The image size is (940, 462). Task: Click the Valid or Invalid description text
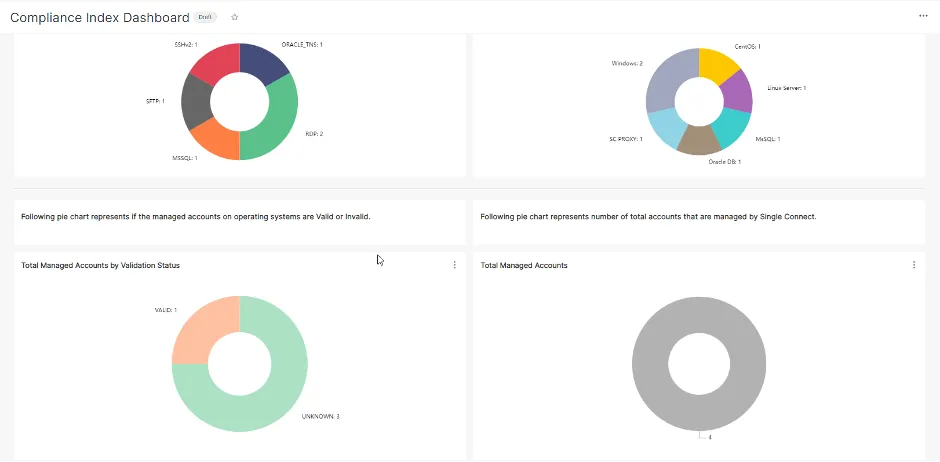click(196, 217)
